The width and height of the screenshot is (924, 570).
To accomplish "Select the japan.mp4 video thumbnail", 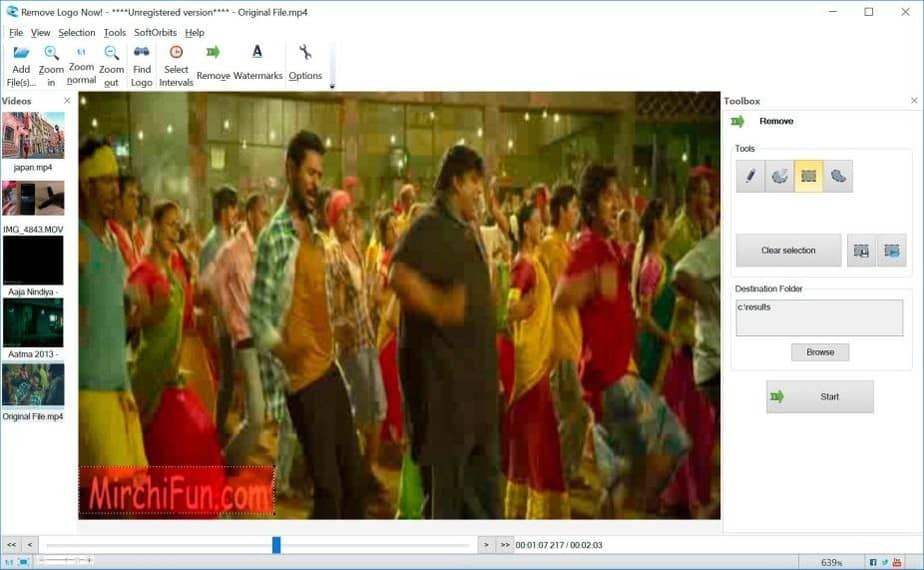I will point(33,136).
